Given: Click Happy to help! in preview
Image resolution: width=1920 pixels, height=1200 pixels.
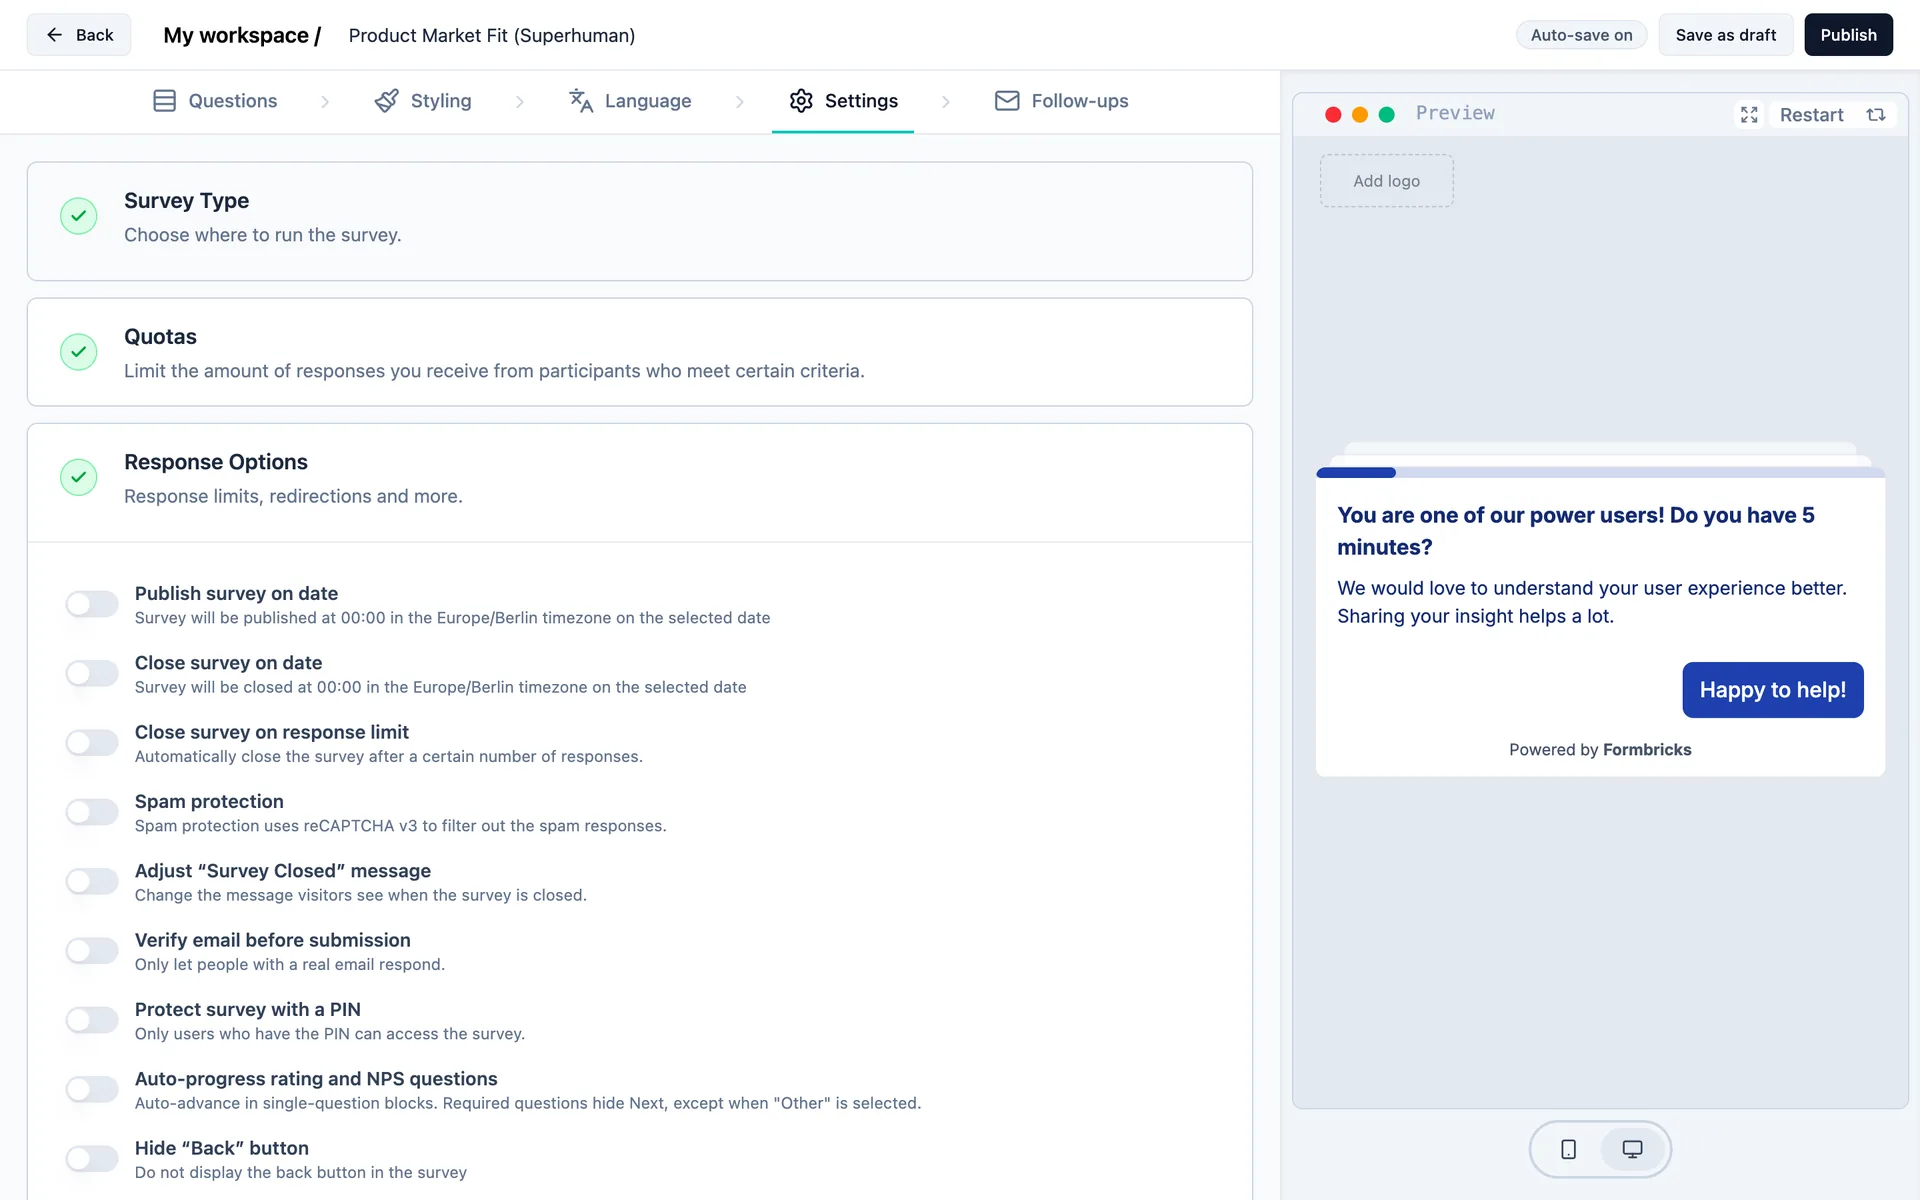Looking at the screenshot, I should 1773,690.
